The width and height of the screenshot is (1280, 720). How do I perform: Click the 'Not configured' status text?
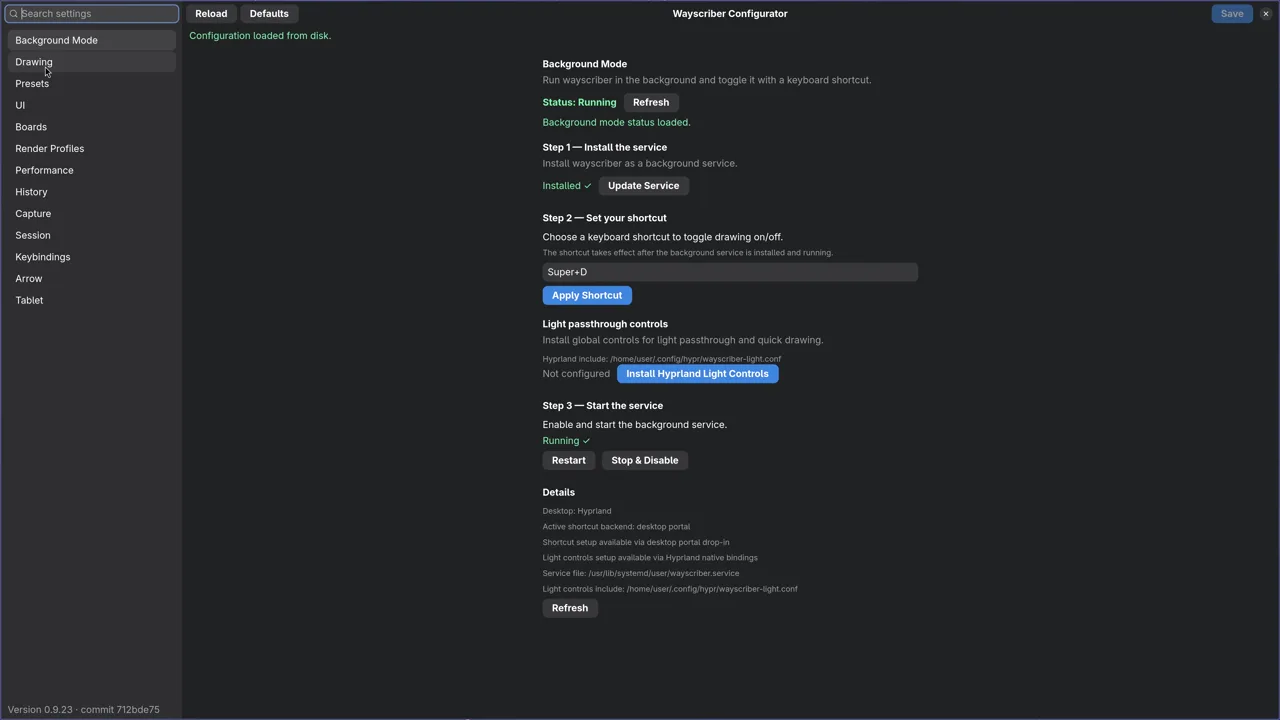click(576, 374)
